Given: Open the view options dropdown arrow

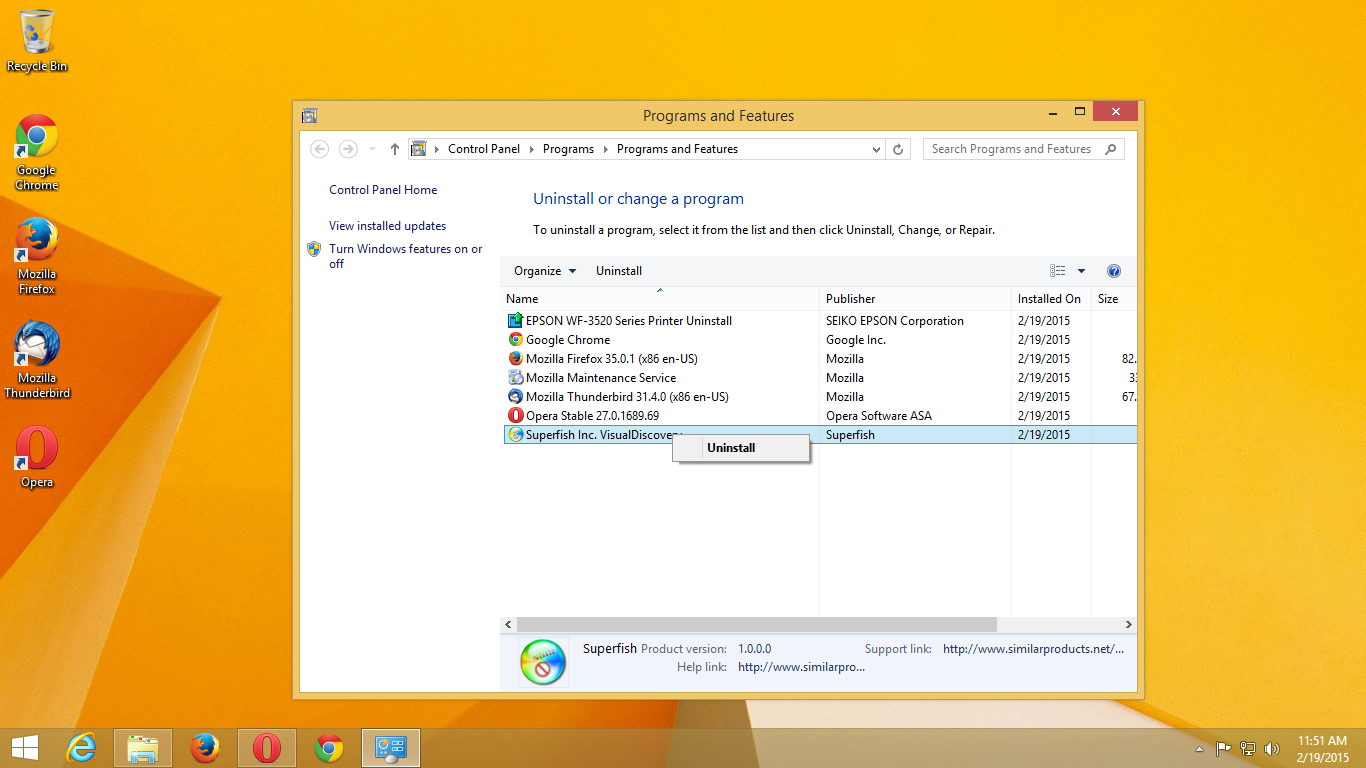Looking at the screenshot, I should tap(1081, 271).
